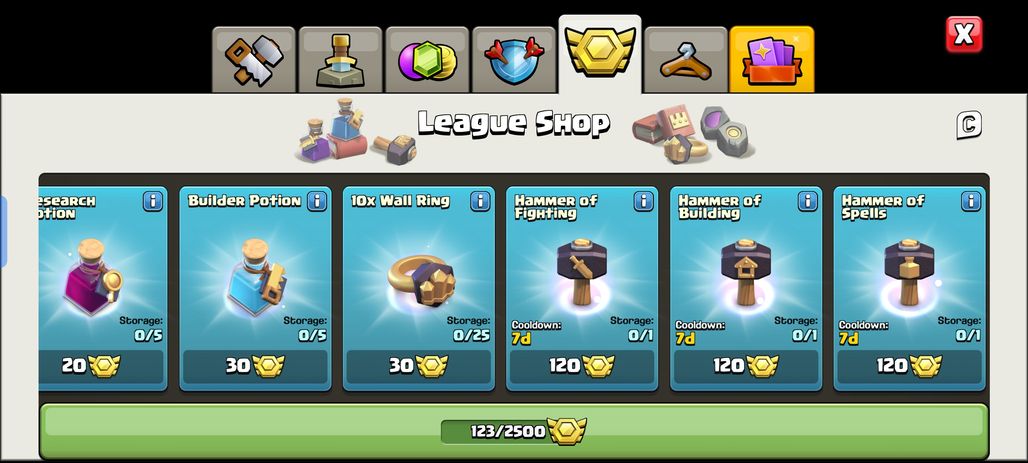
Task: Open the purple cards special offers tab
Action: (772, 60)
